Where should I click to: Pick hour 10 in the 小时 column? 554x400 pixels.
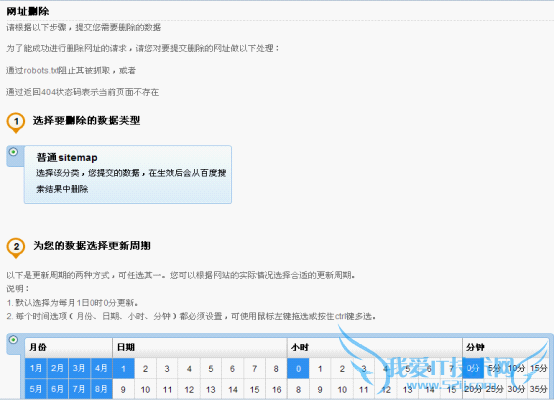[342, 389]
